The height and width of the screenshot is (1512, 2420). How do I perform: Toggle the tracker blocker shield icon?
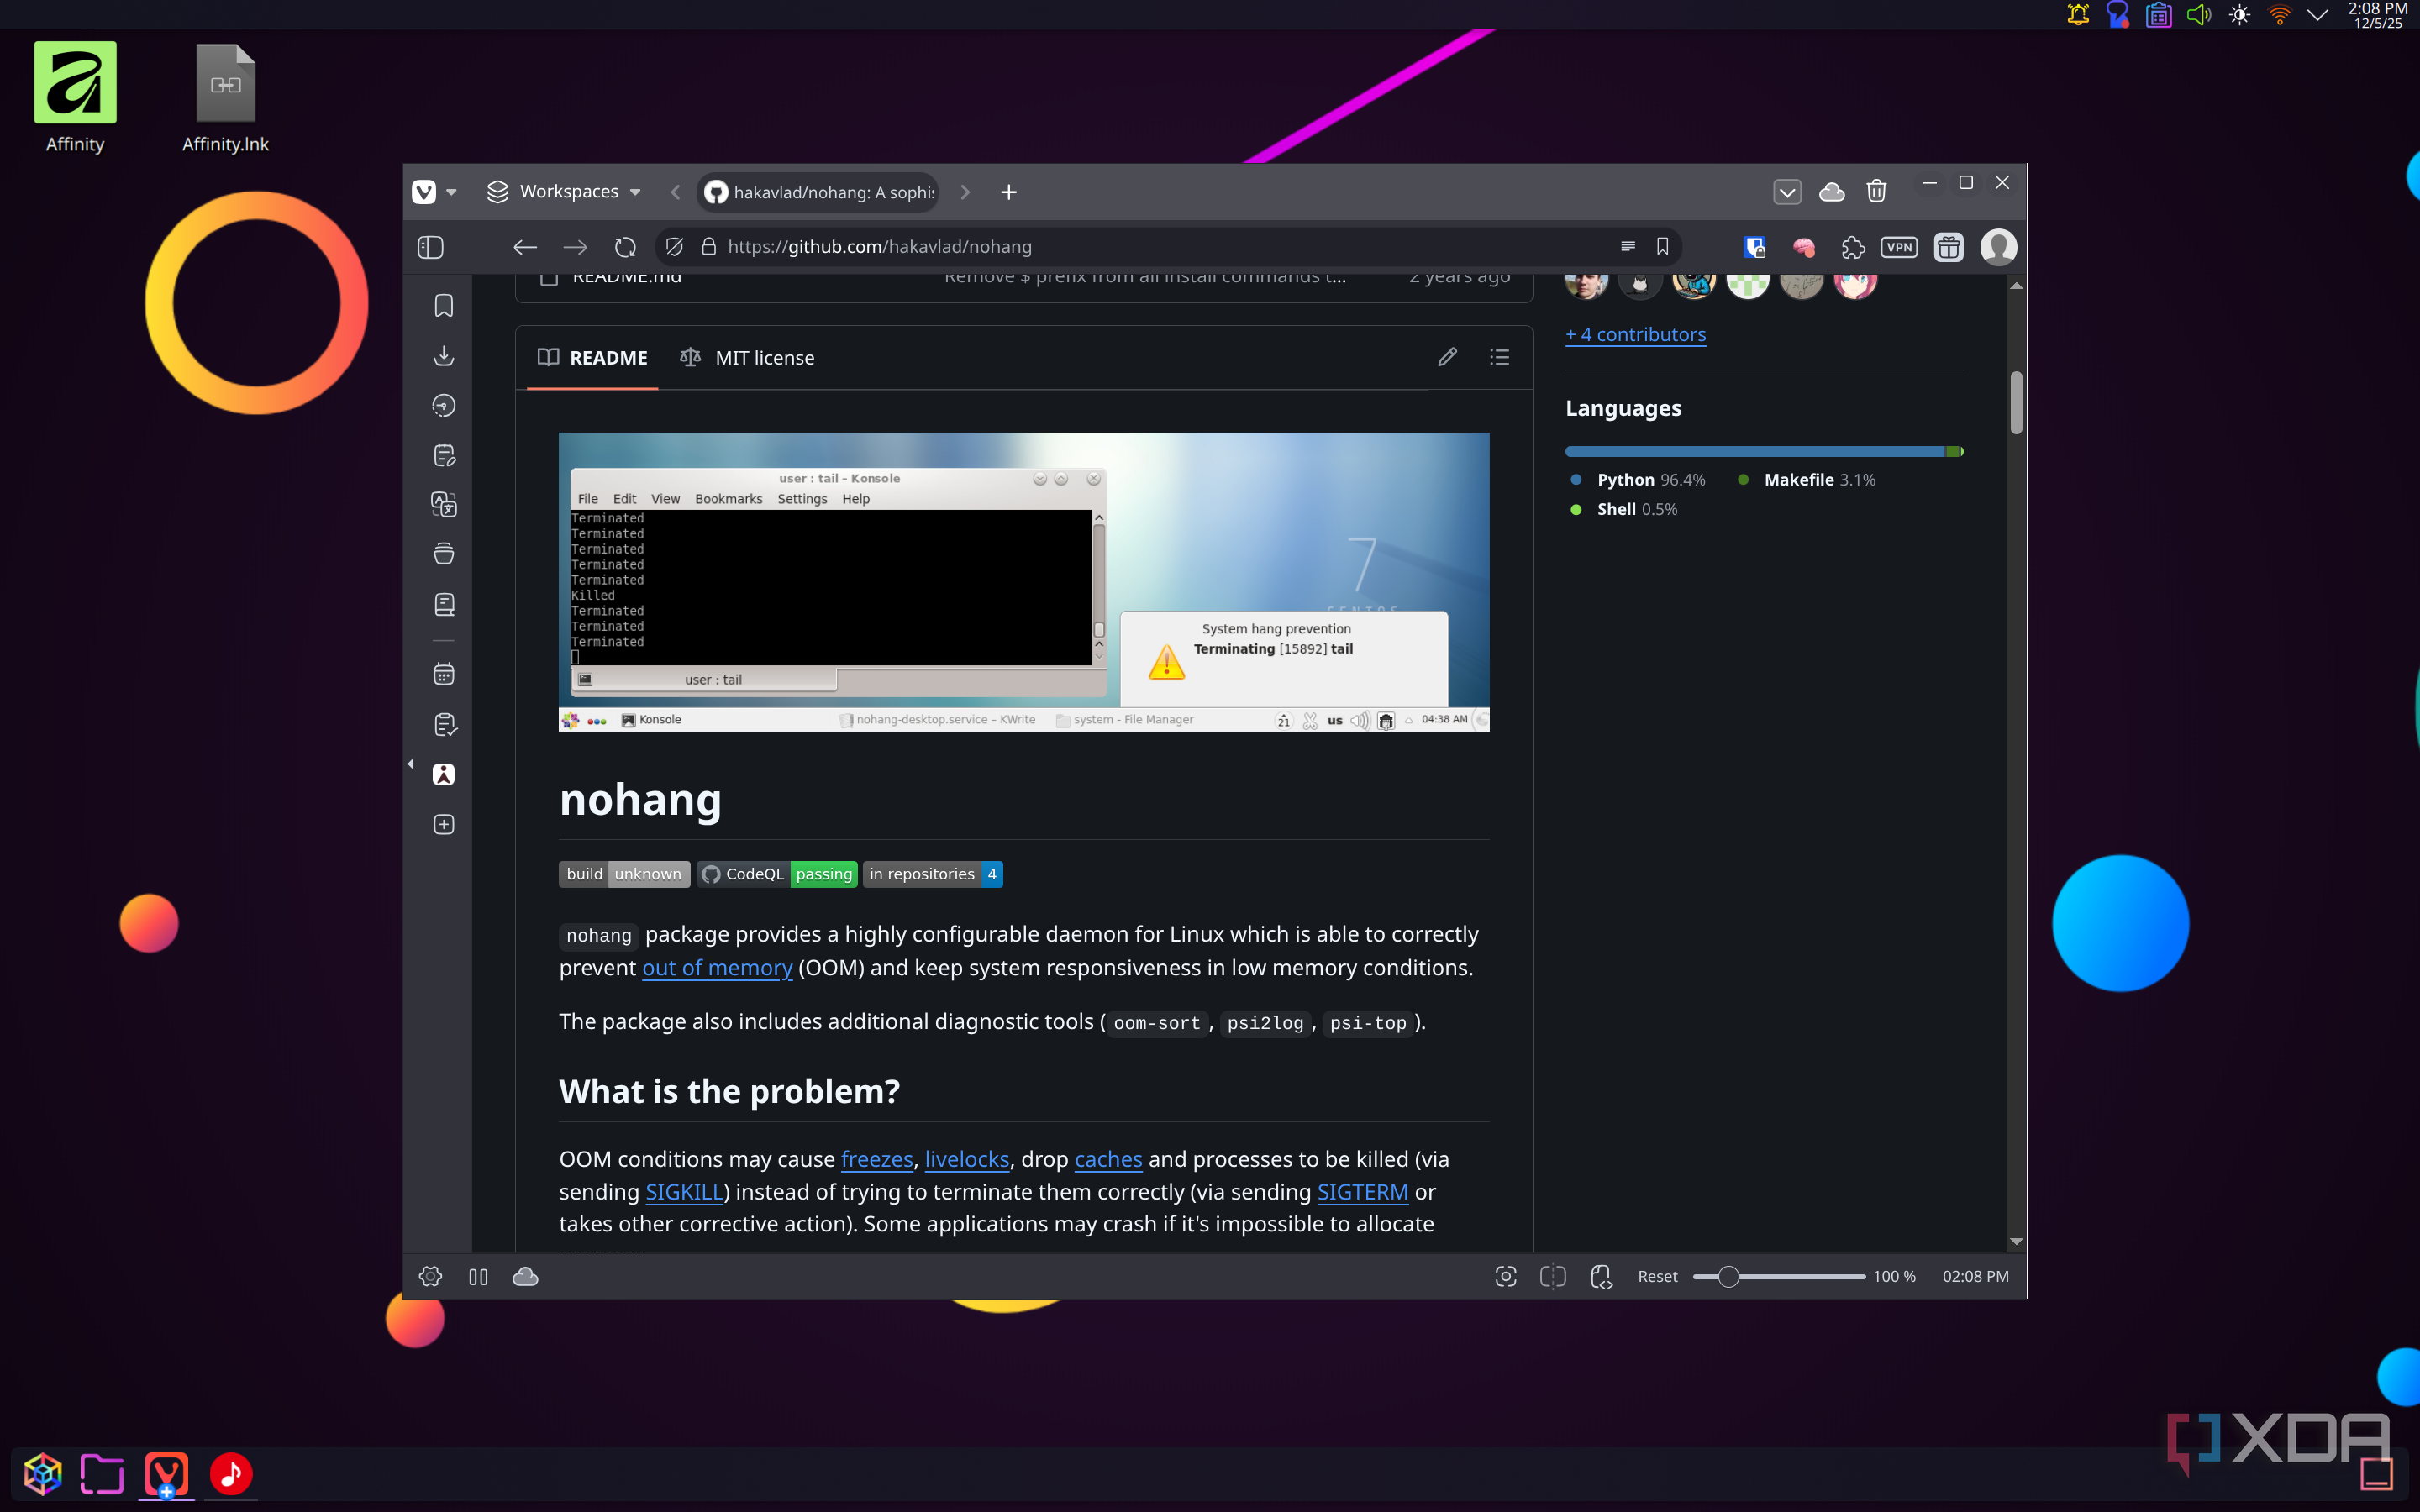(674, 247)
